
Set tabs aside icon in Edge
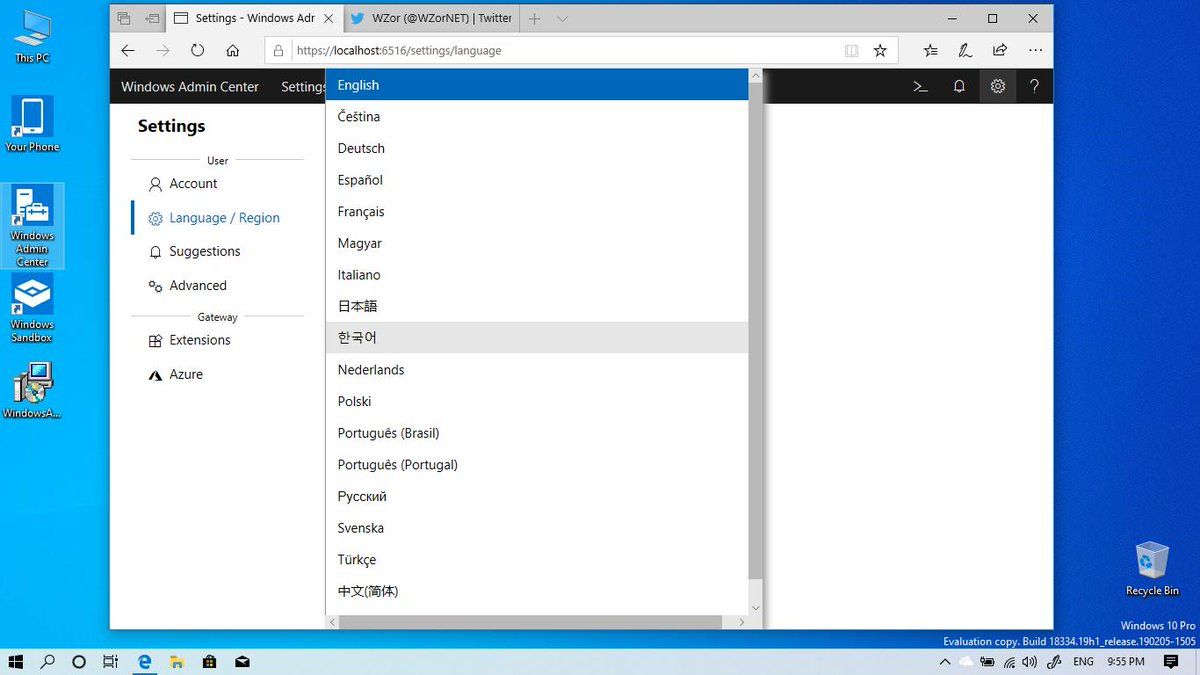[x=152, y=18]
